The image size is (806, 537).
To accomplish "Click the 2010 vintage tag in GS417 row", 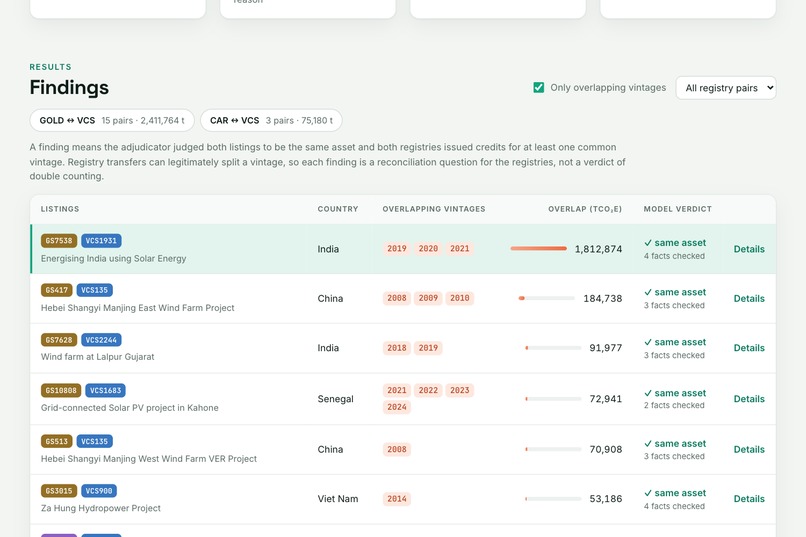I will (460, 298).
